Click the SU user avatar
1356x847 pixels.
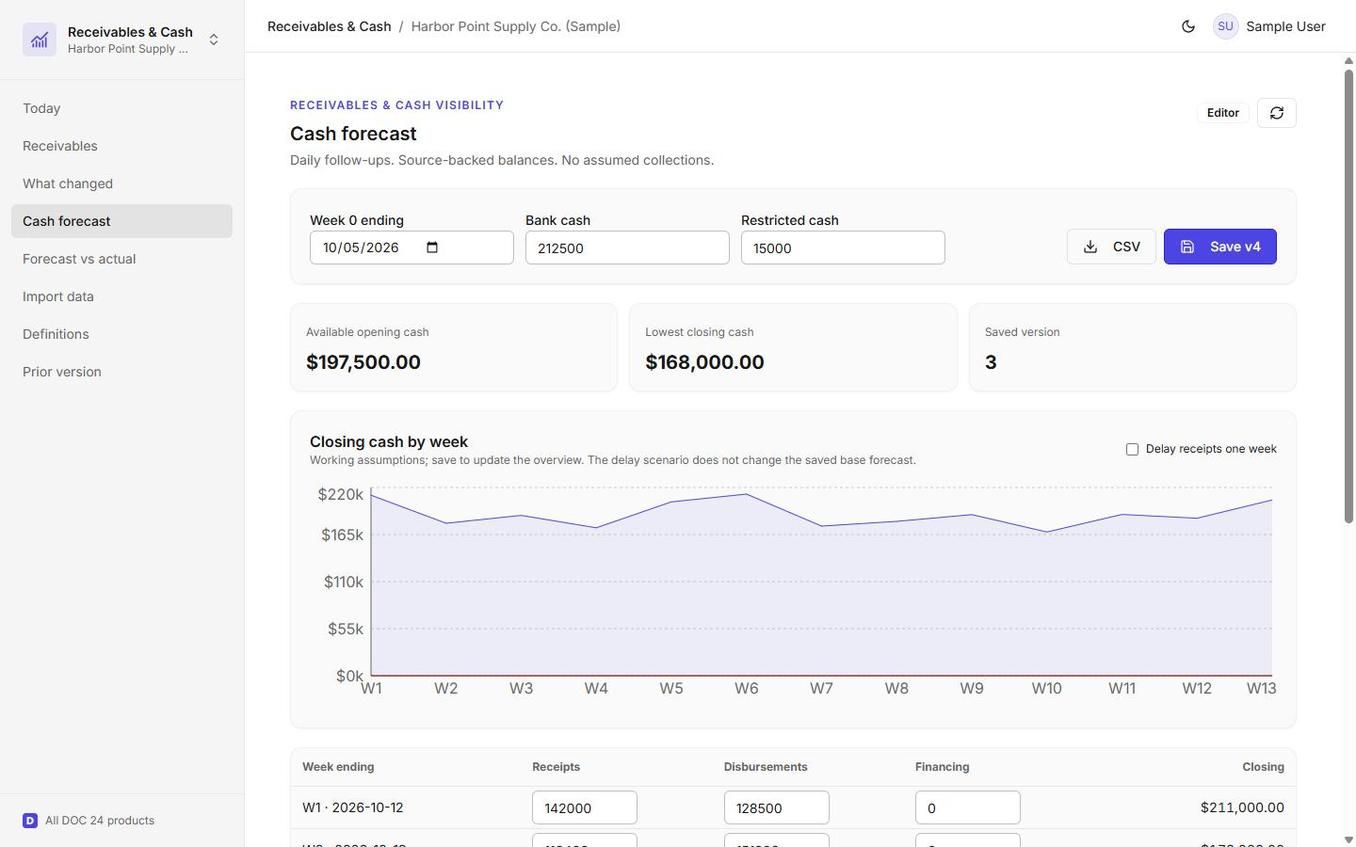tap(1225, 26)
